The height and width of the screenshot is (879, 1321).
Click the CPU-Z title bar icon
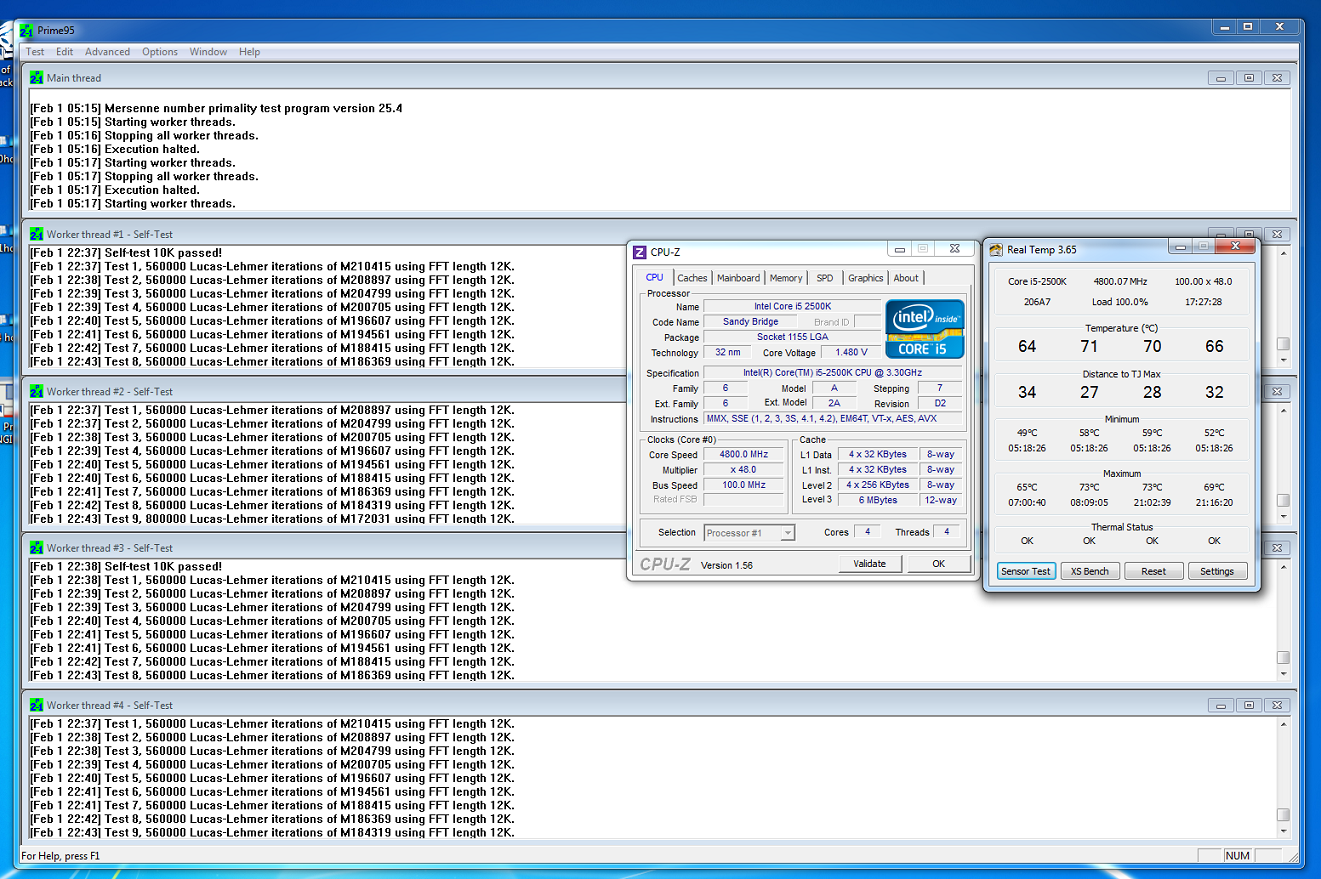(x=640, y=252)
